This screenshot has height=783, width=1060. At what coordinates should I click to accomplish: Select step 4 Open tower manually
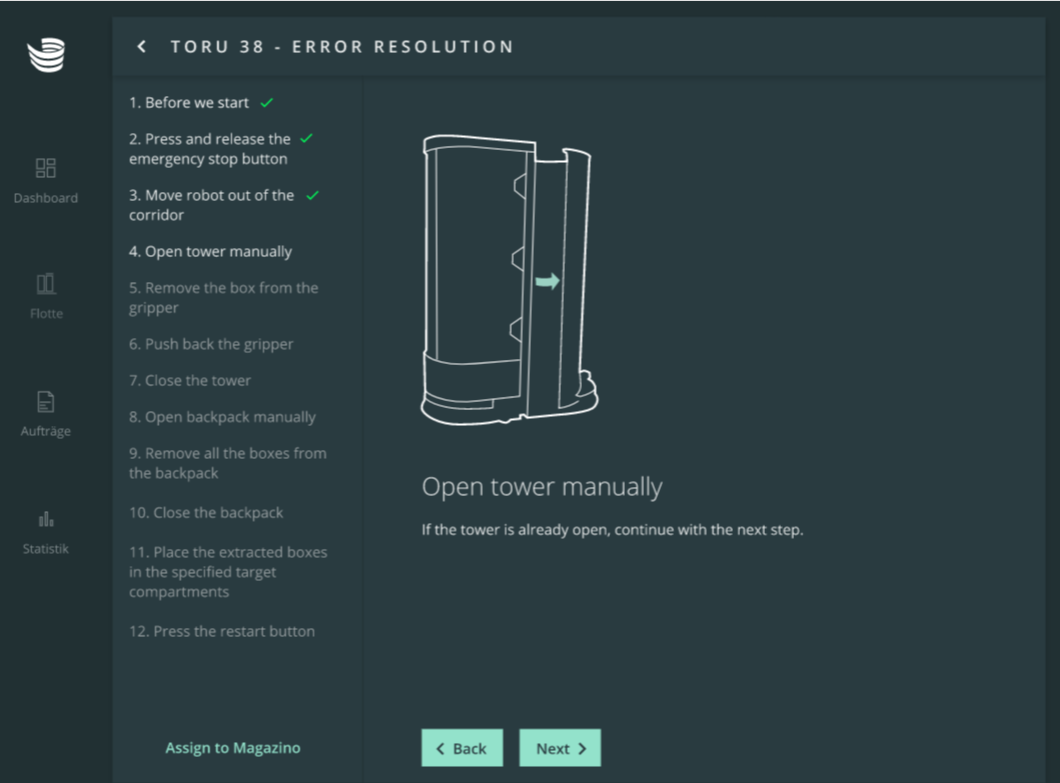click(x=210, y=252)
